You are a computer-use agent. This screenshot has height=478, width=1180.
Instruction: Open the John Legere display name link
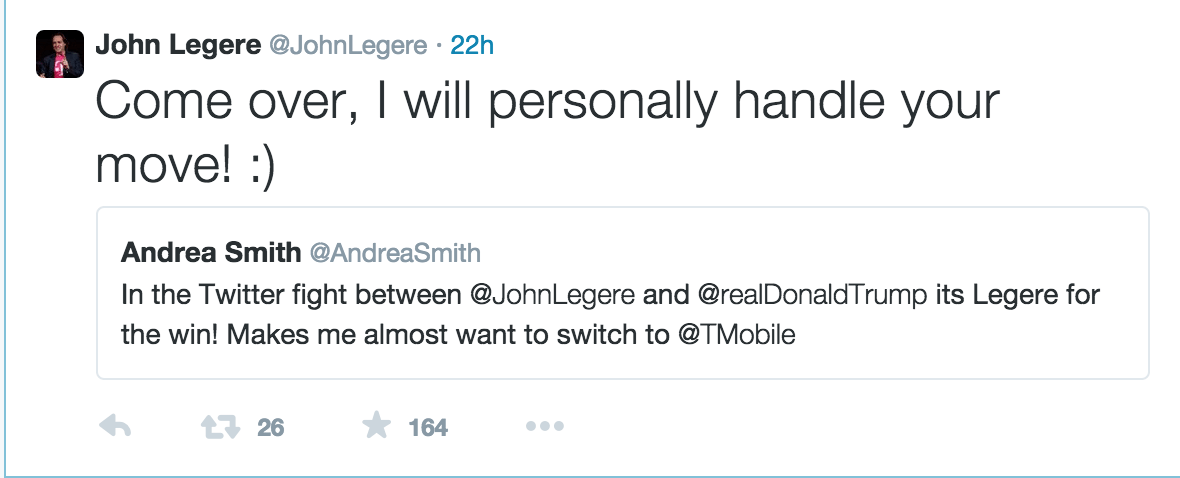[176, 45]
